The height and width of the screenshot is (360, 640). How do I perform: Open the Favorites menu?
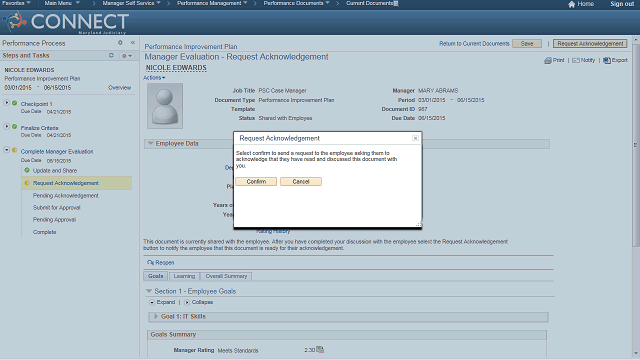coord(16,3)
